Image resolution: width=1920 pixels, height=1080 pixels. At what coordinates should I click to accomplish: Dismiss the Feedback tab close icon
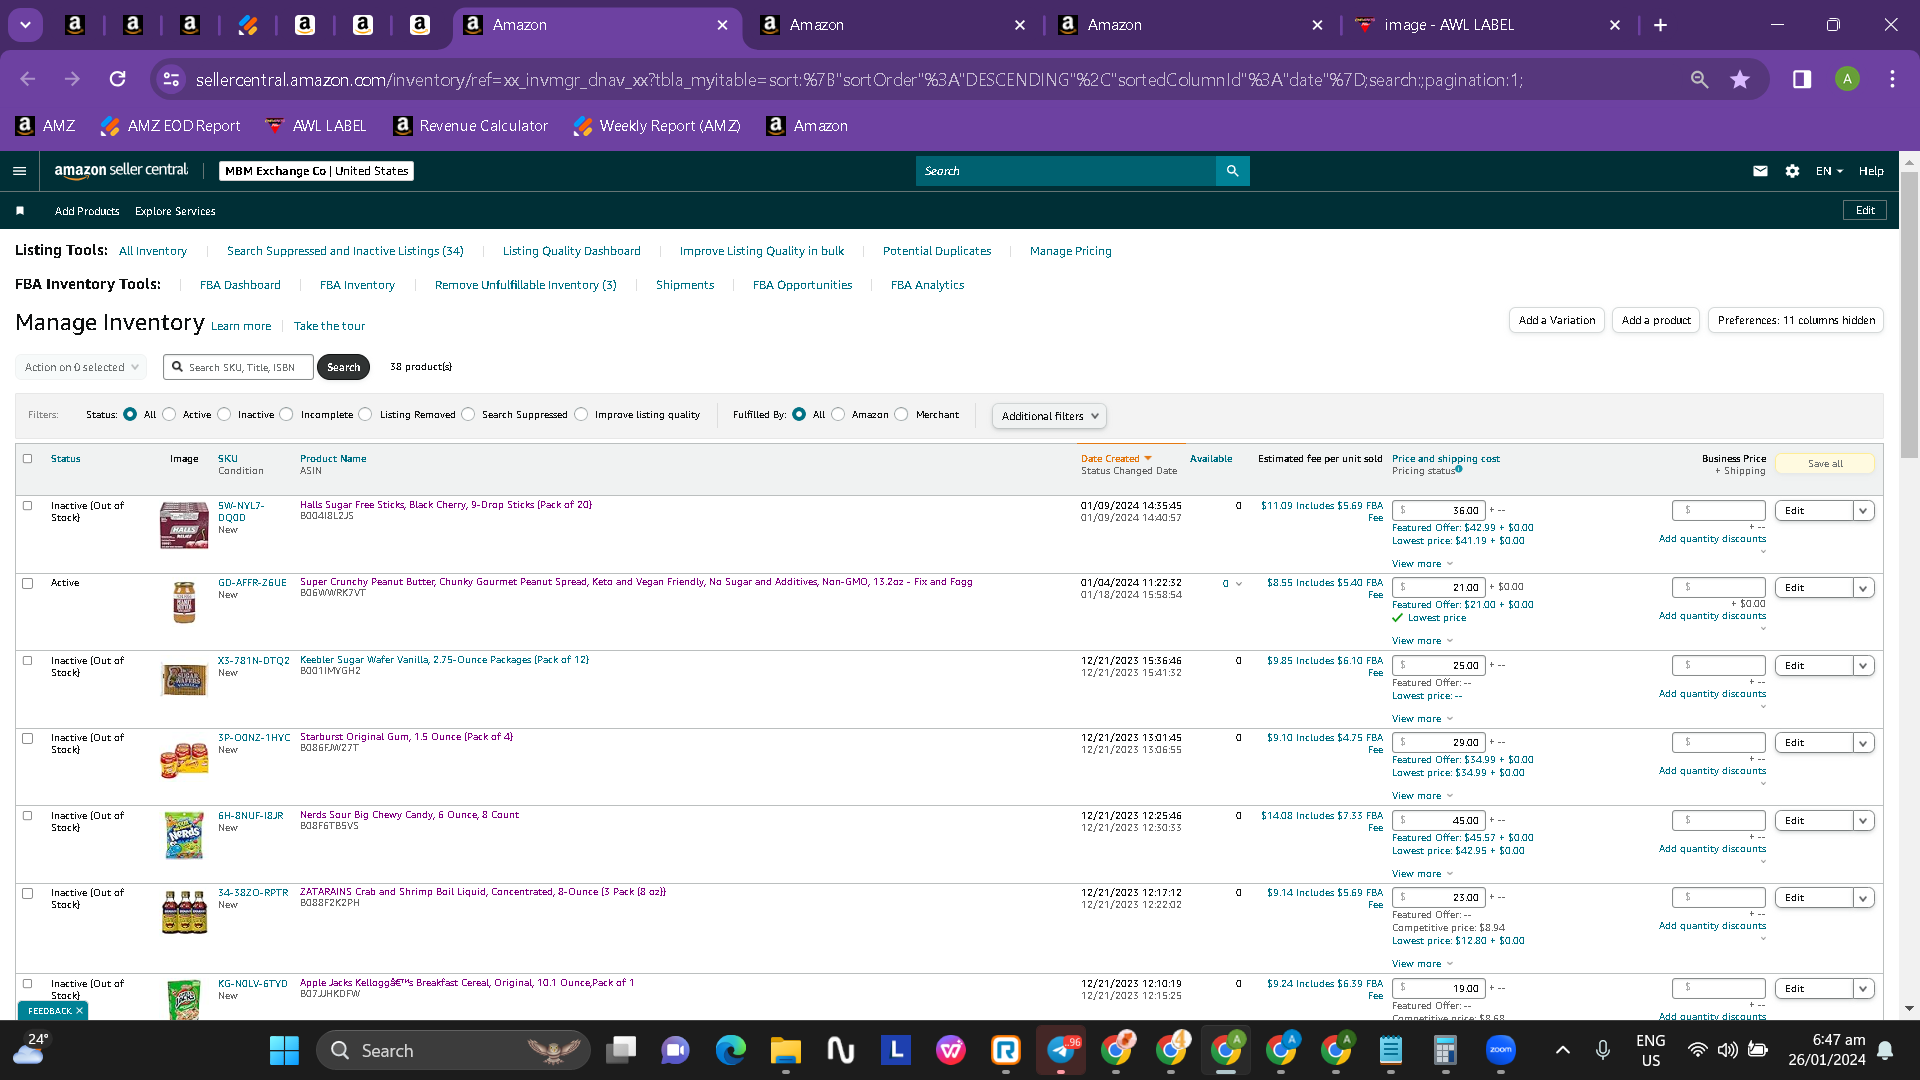pos(79,1011)
